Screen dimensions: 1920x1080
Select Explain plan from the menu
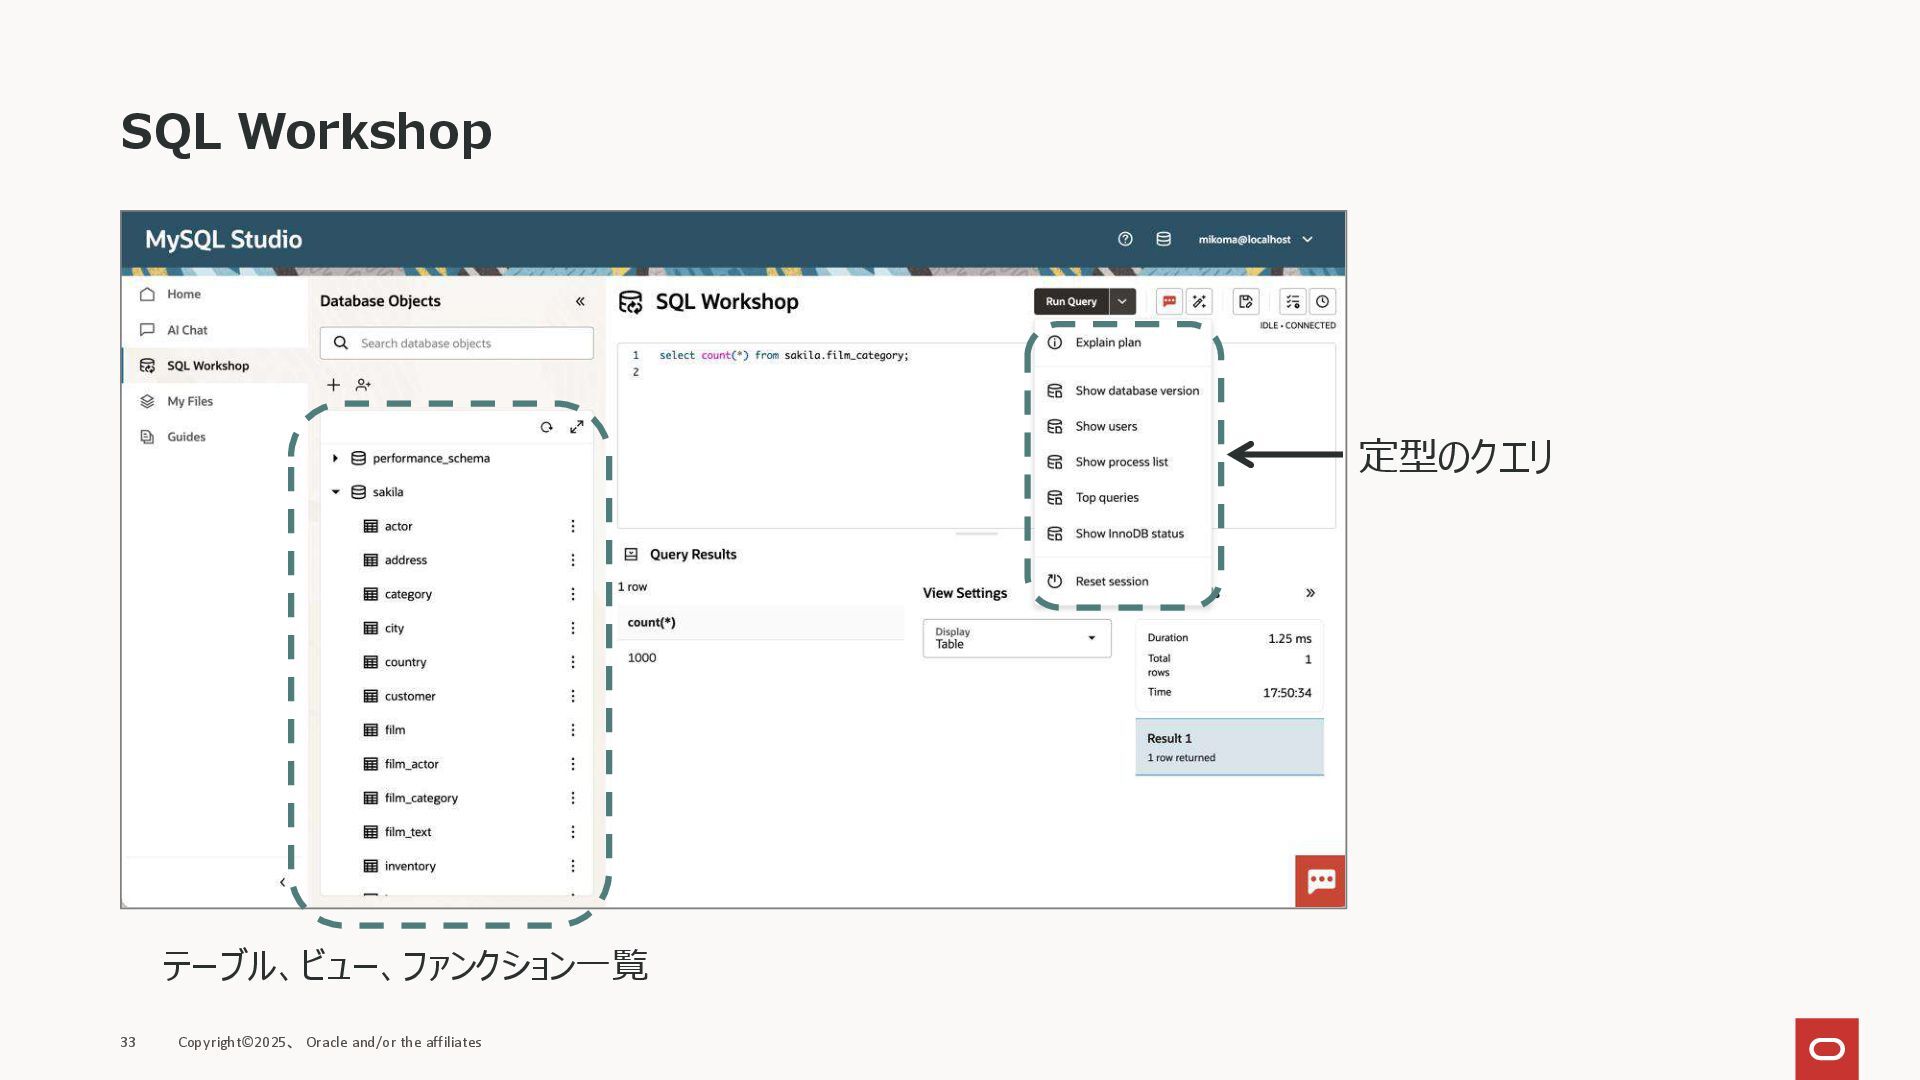tap(1107, 342)
